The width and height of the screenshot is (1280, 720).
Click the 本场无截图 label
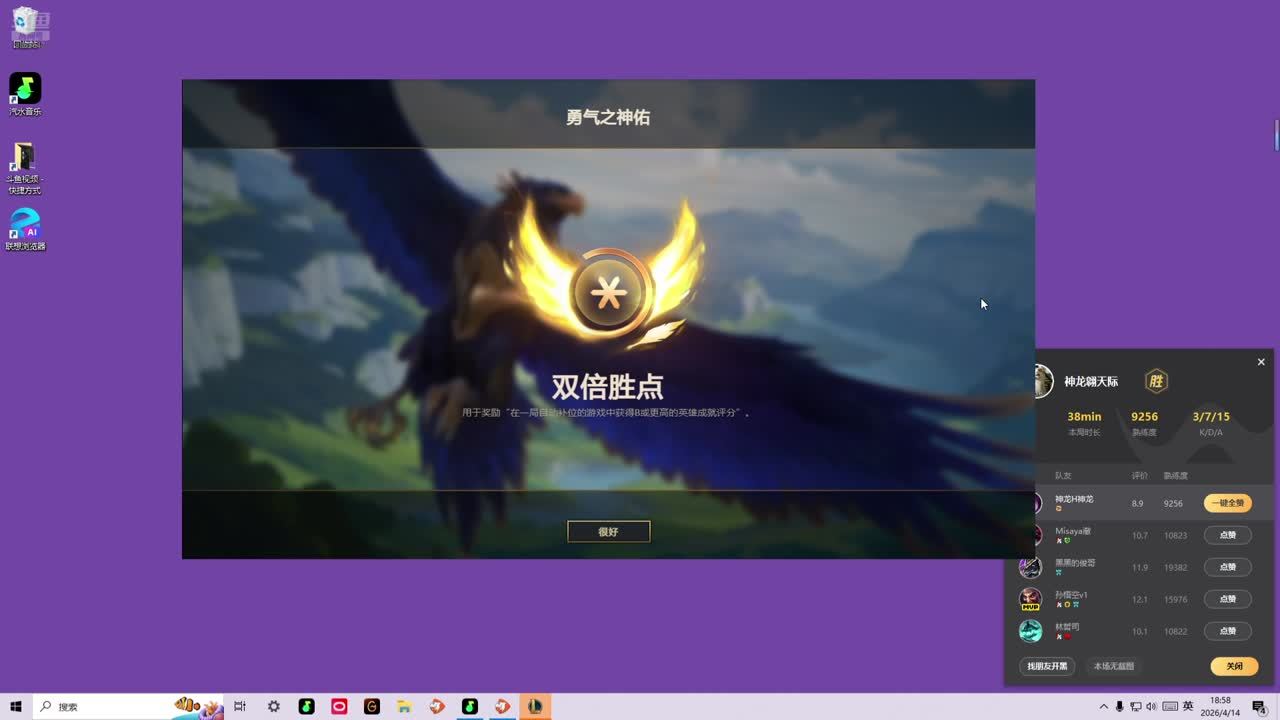coord(1114,666)
